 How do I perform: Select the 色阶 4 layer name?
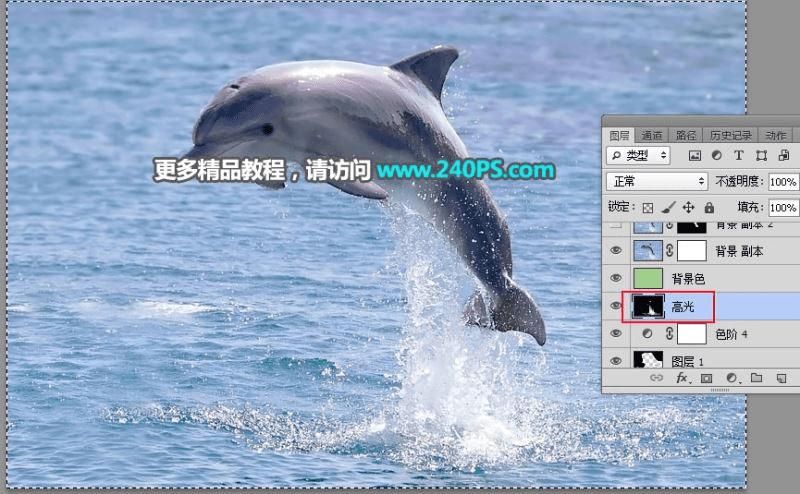click(731, 334)
